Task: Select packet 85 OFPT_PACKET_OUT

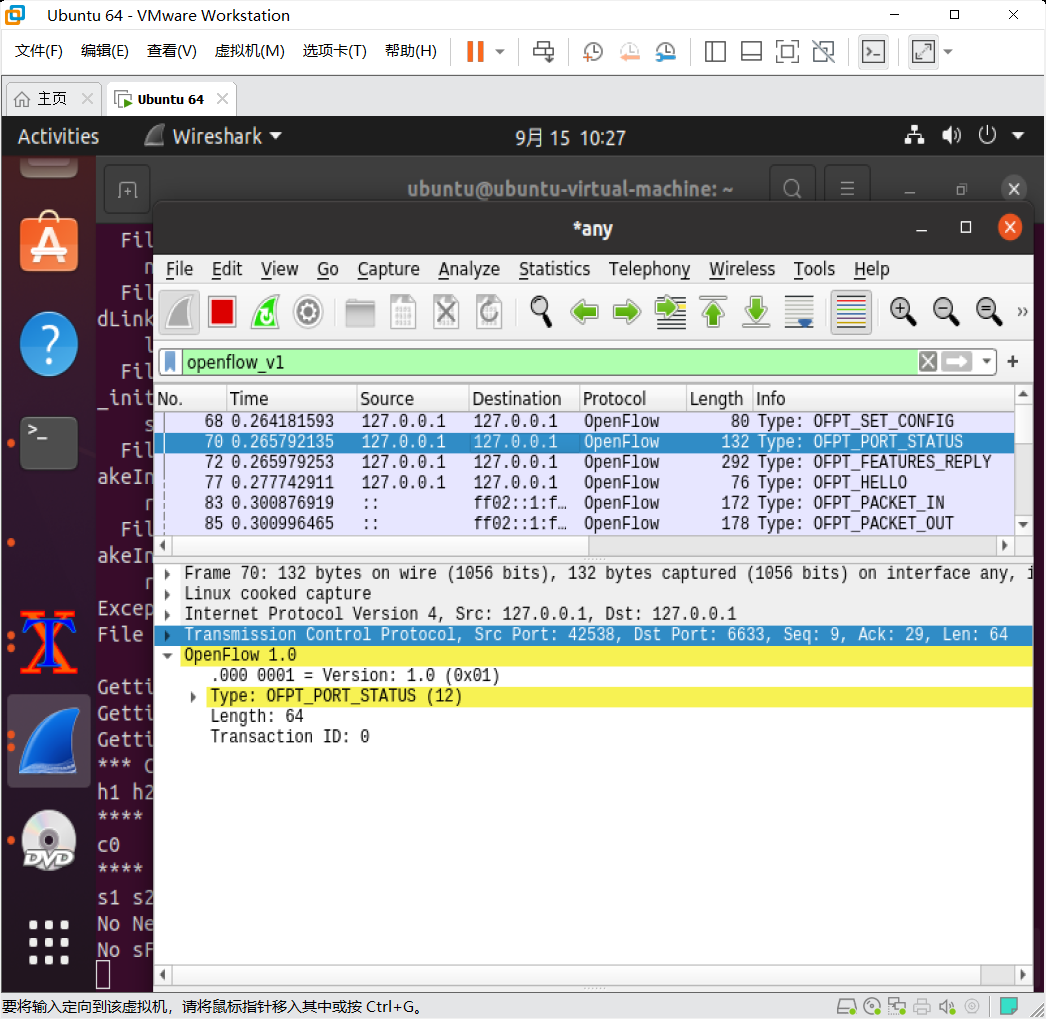Action: [584, 524]
